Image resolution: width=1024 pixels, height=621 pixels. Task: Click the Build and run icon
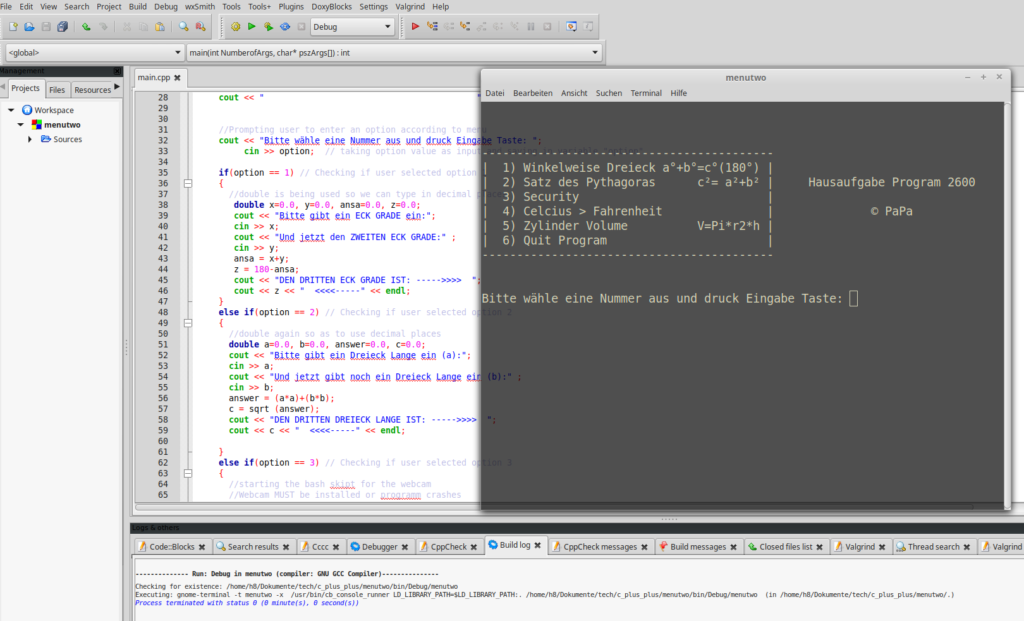pyautogui.click(x=269, y=27)
